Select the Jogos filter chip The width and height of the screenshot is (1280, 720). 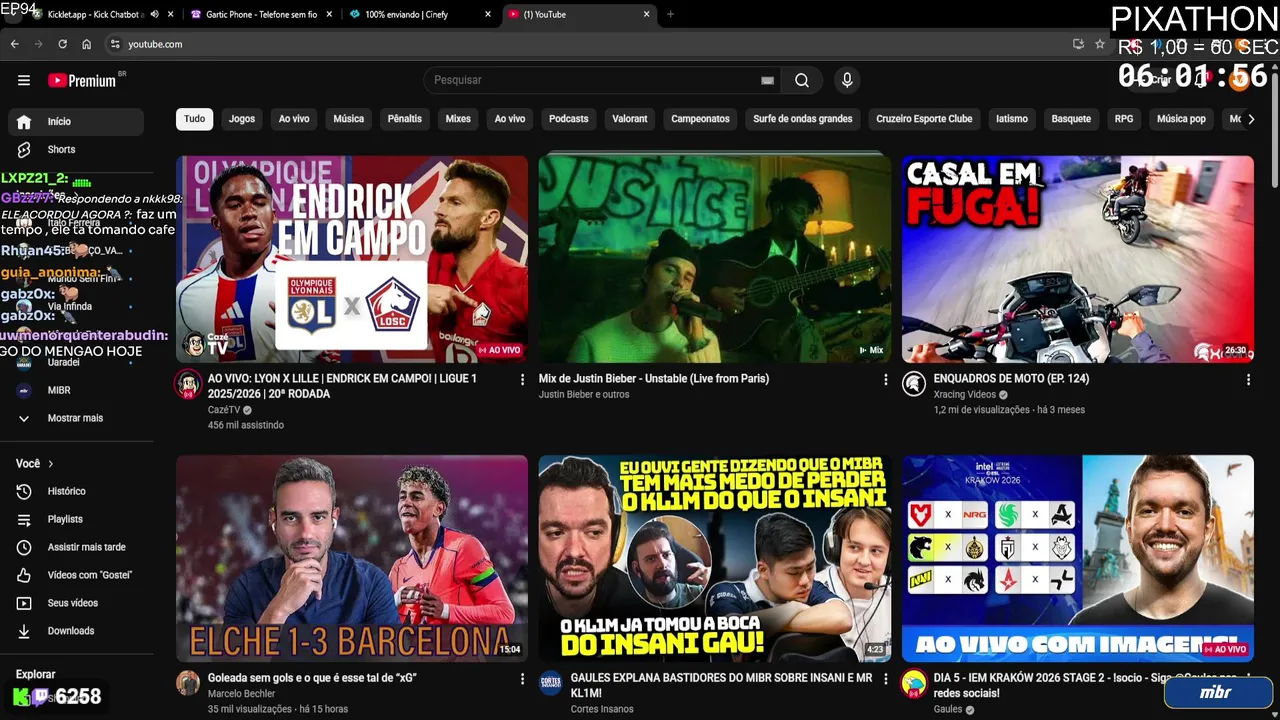click(242, 119)
